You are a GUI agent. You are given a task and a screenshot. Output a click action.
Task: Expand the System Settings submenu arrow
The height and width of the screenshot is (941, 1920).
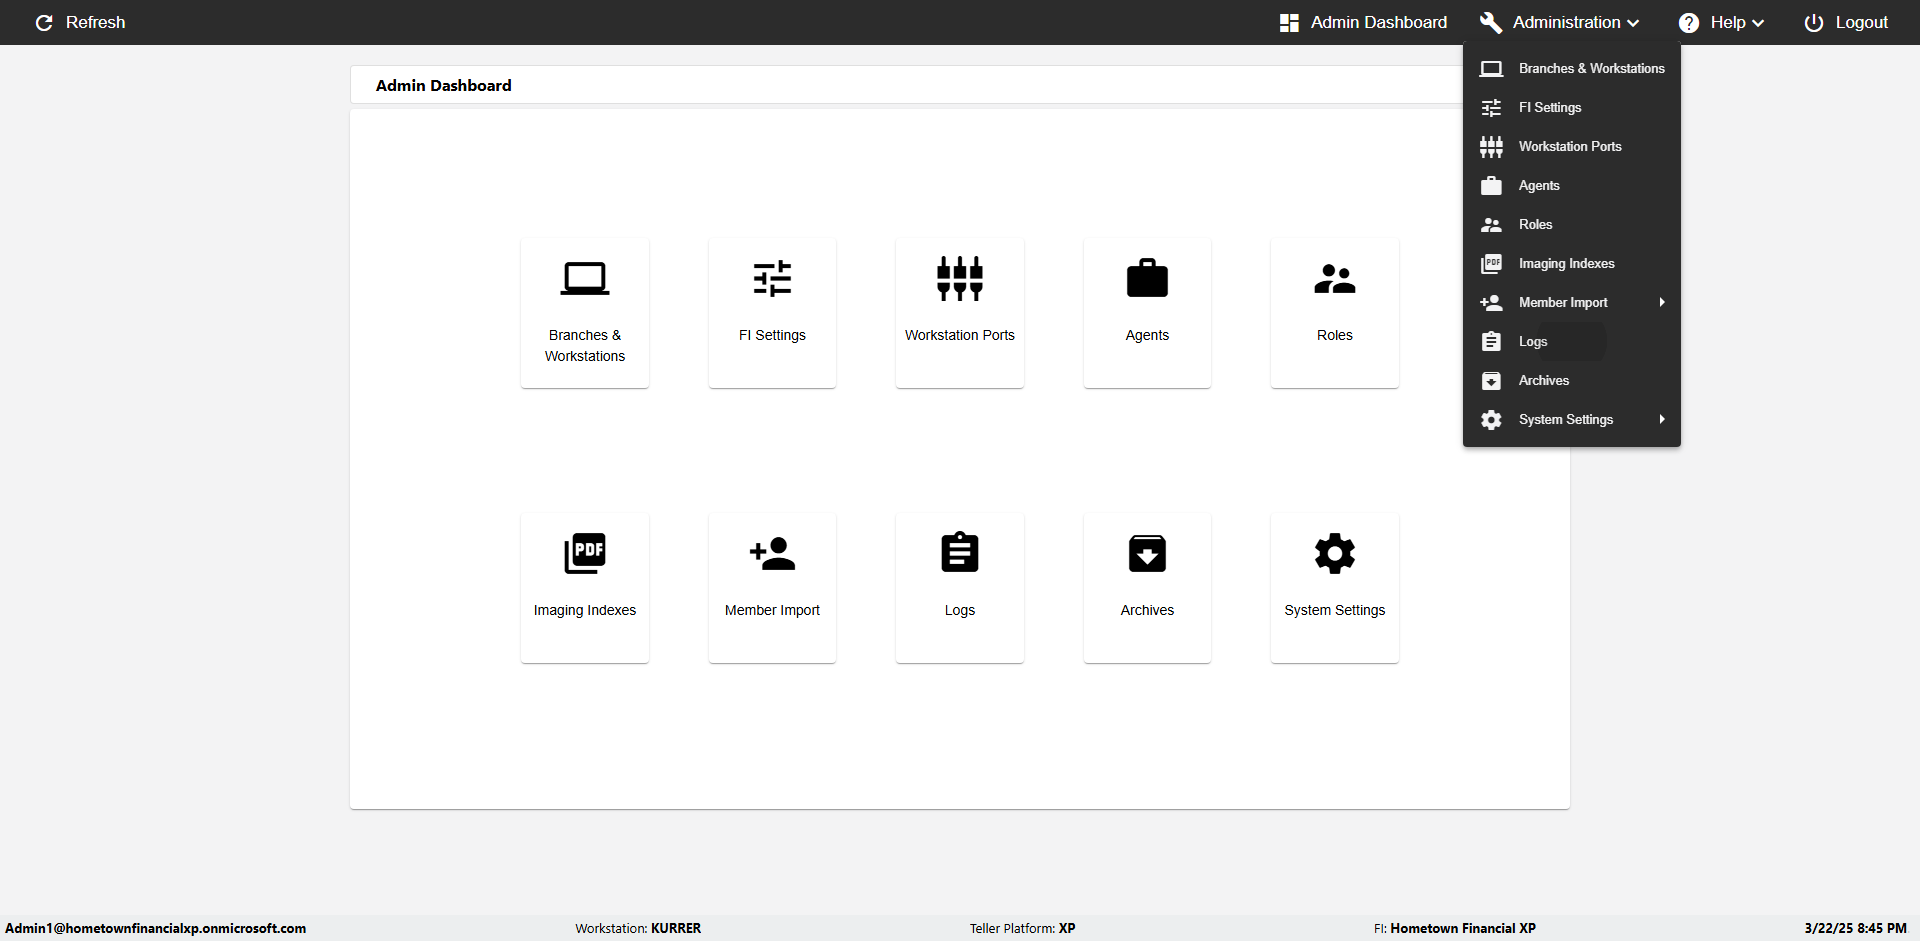coord(1662,419)
